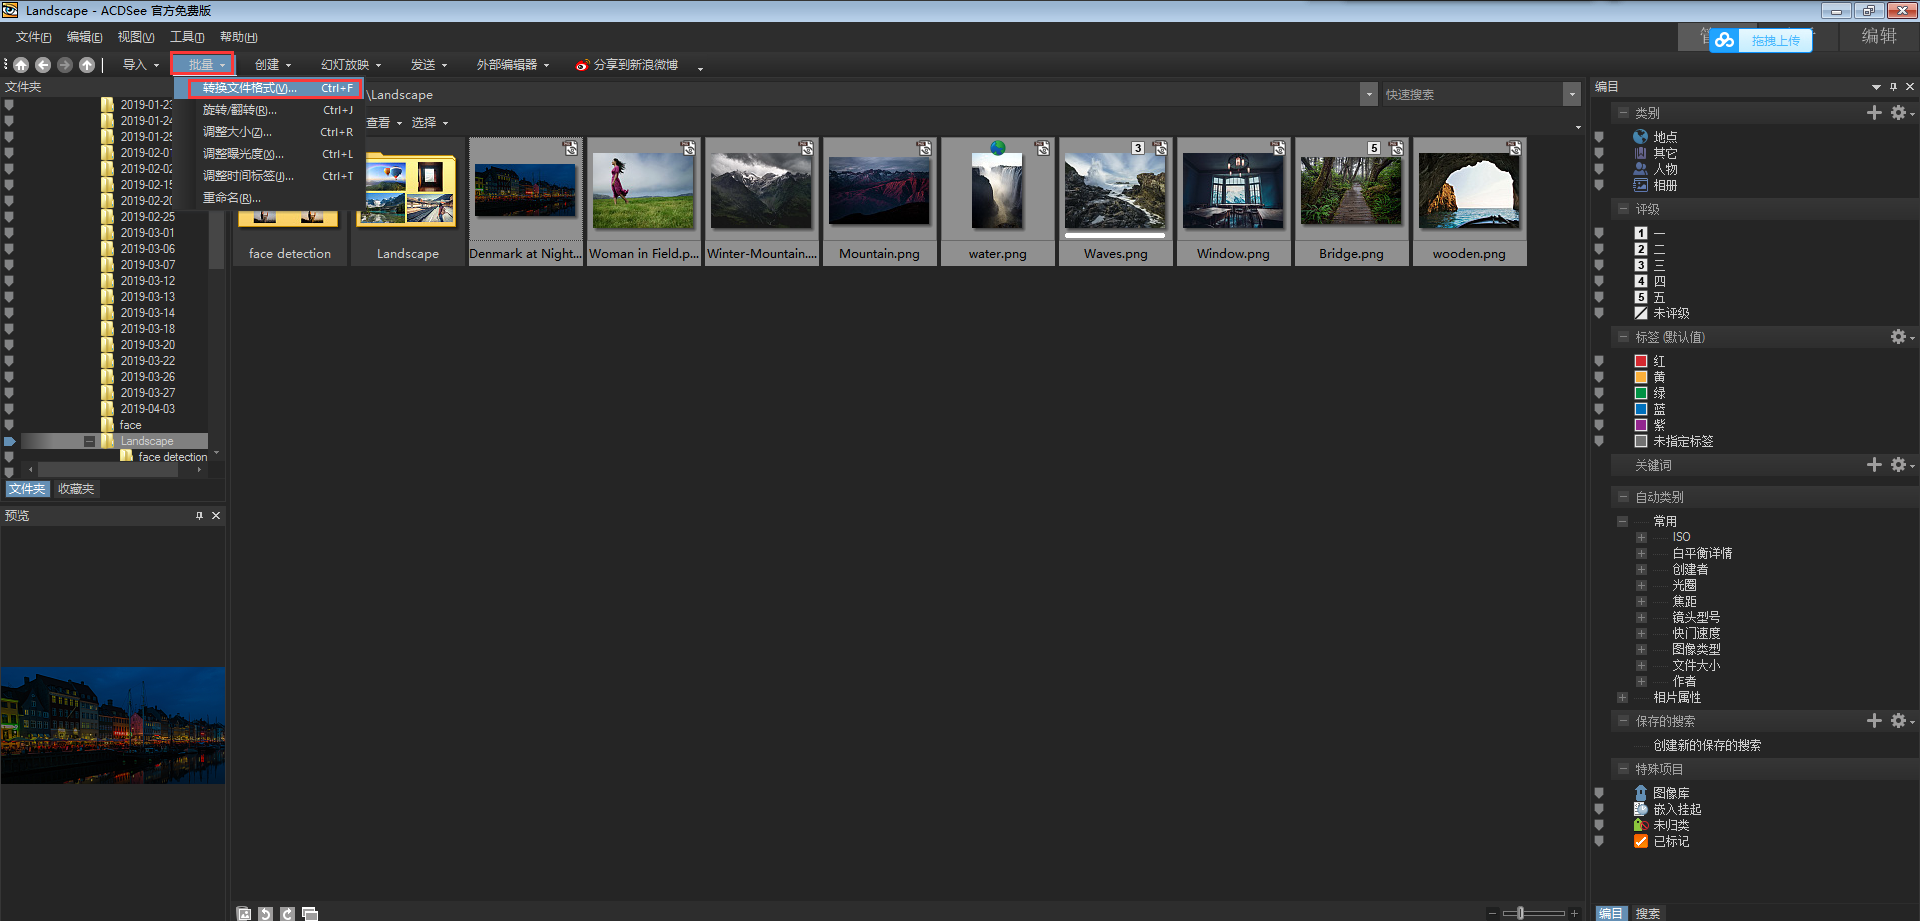This screenshot has height=921, width=1920.
Task: Select the Waves.png thumbnail
Action: pos(1116,201)
